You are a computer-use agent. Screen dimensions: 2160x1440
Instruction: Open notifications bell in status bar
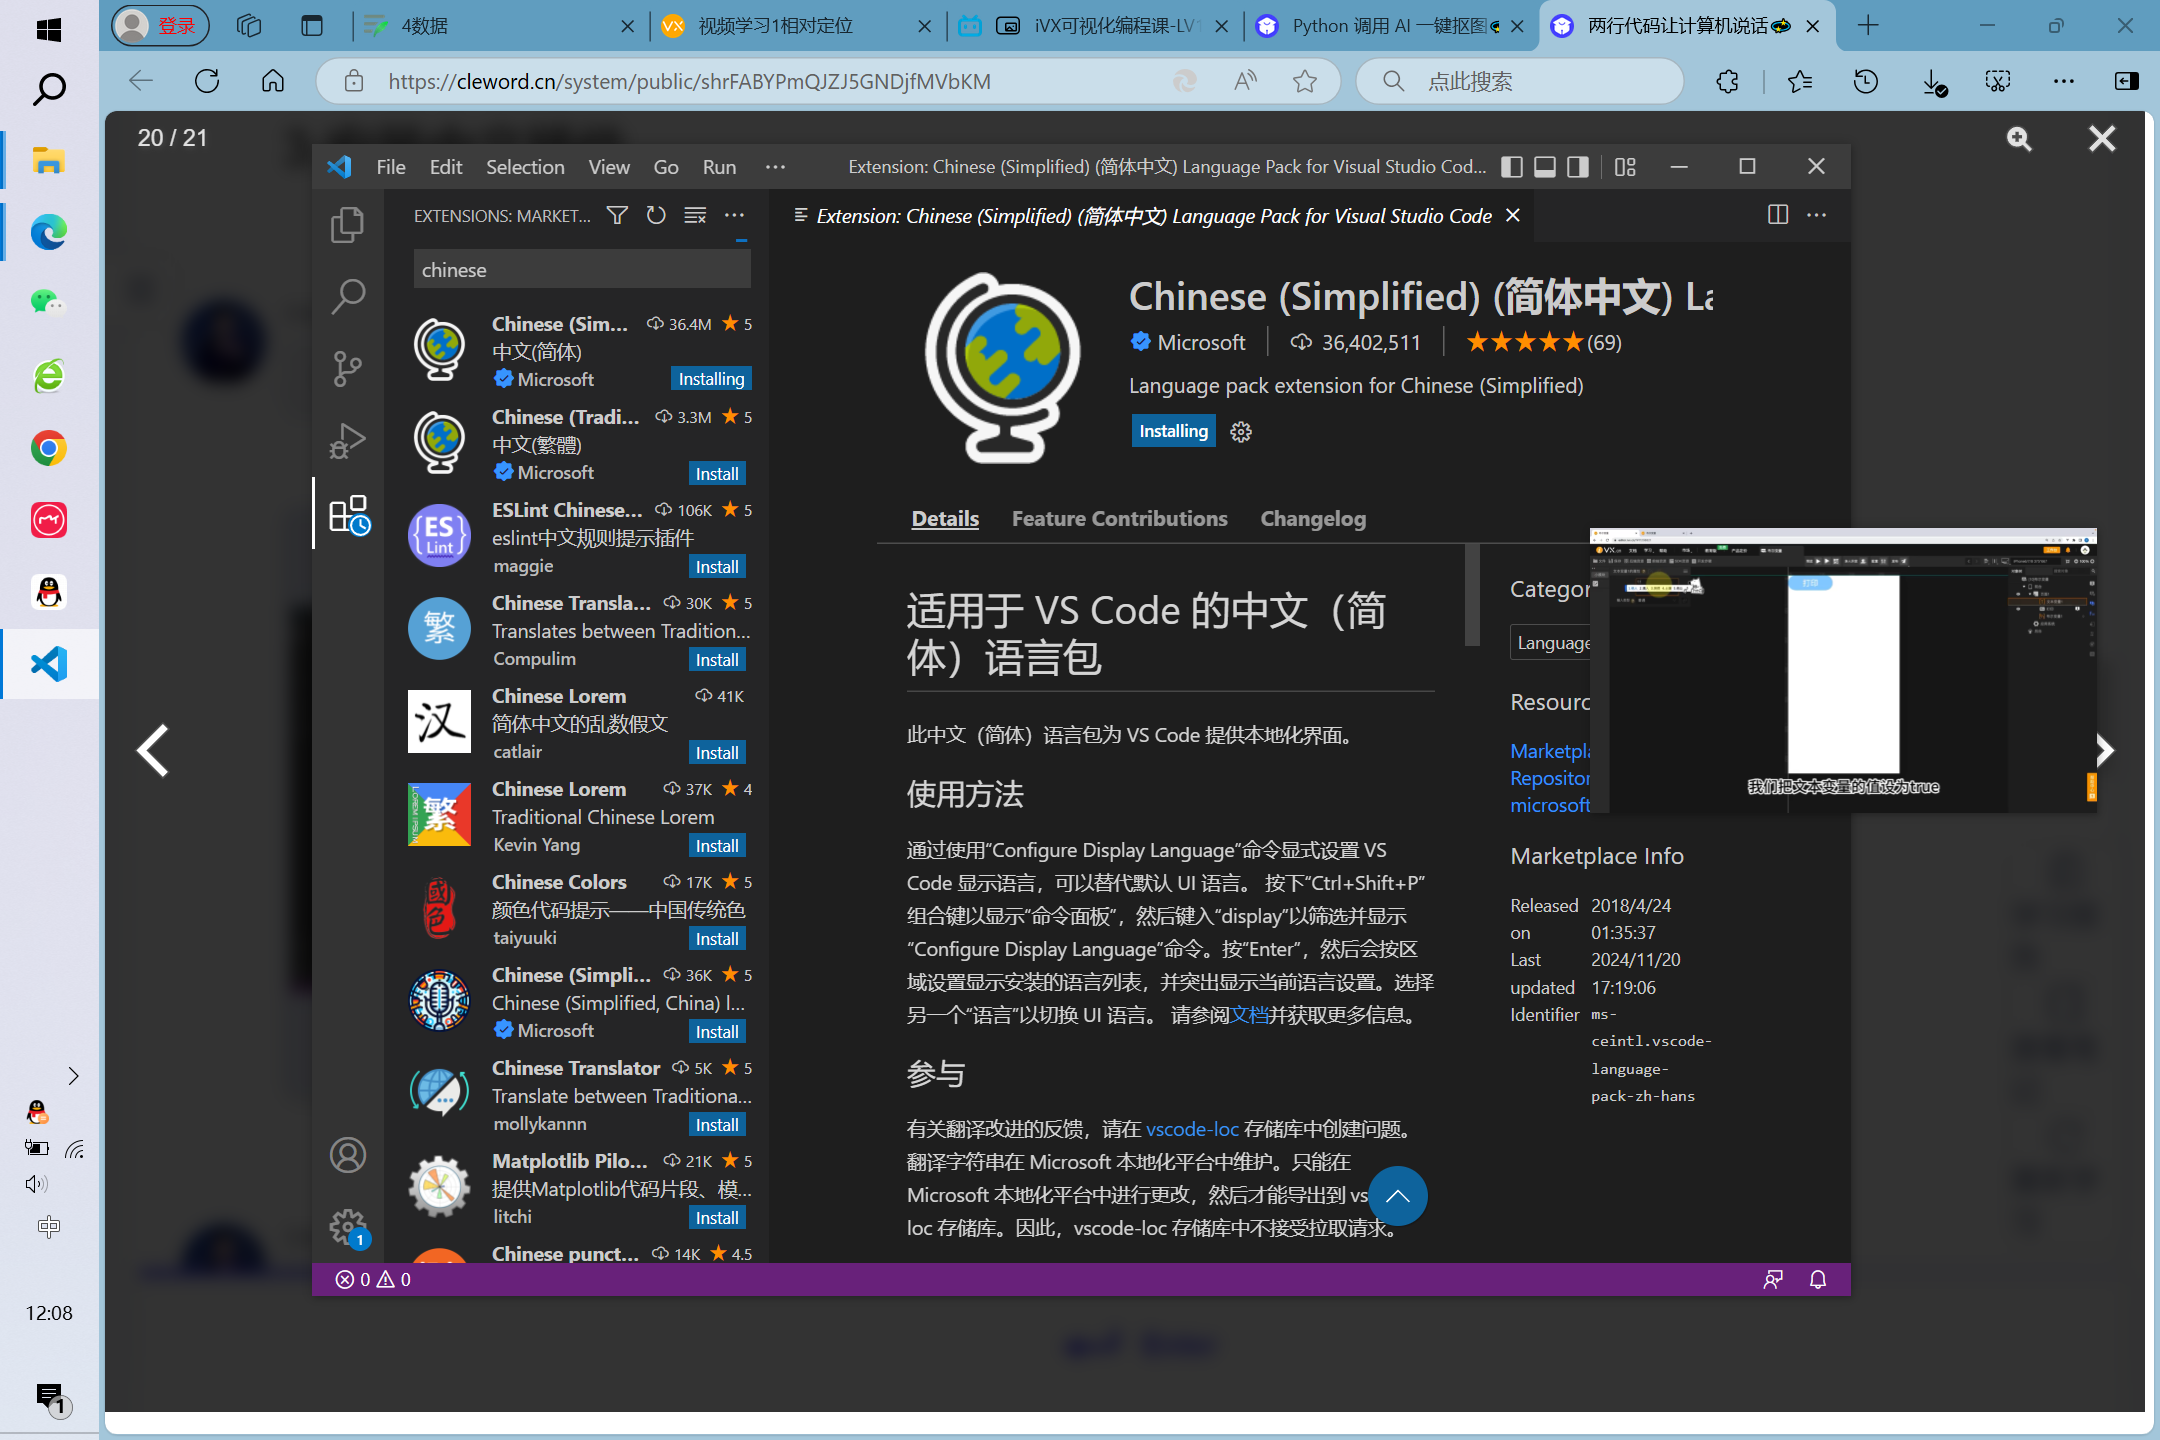click(x=1818, y=1279)
